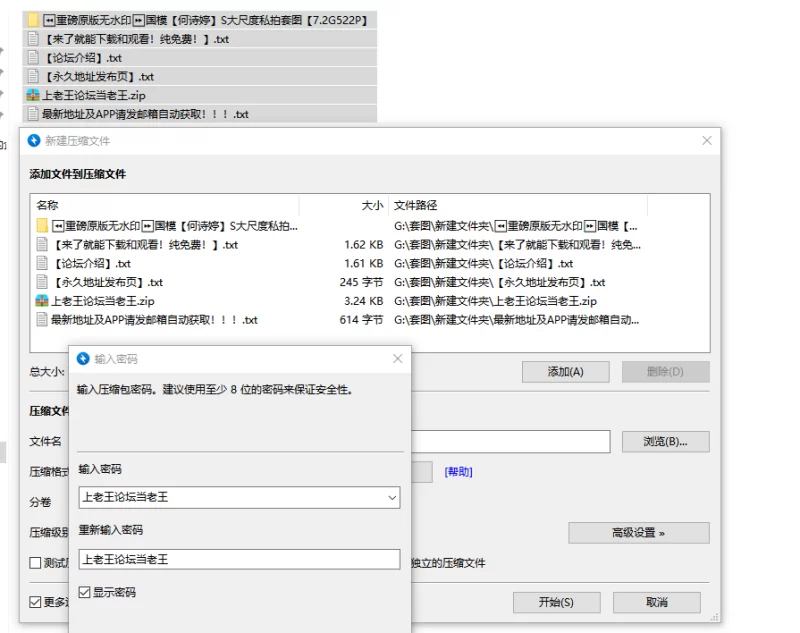Click size value 245 字节
This screenshot has height=633, width=800.
click(x=361, y=282)
